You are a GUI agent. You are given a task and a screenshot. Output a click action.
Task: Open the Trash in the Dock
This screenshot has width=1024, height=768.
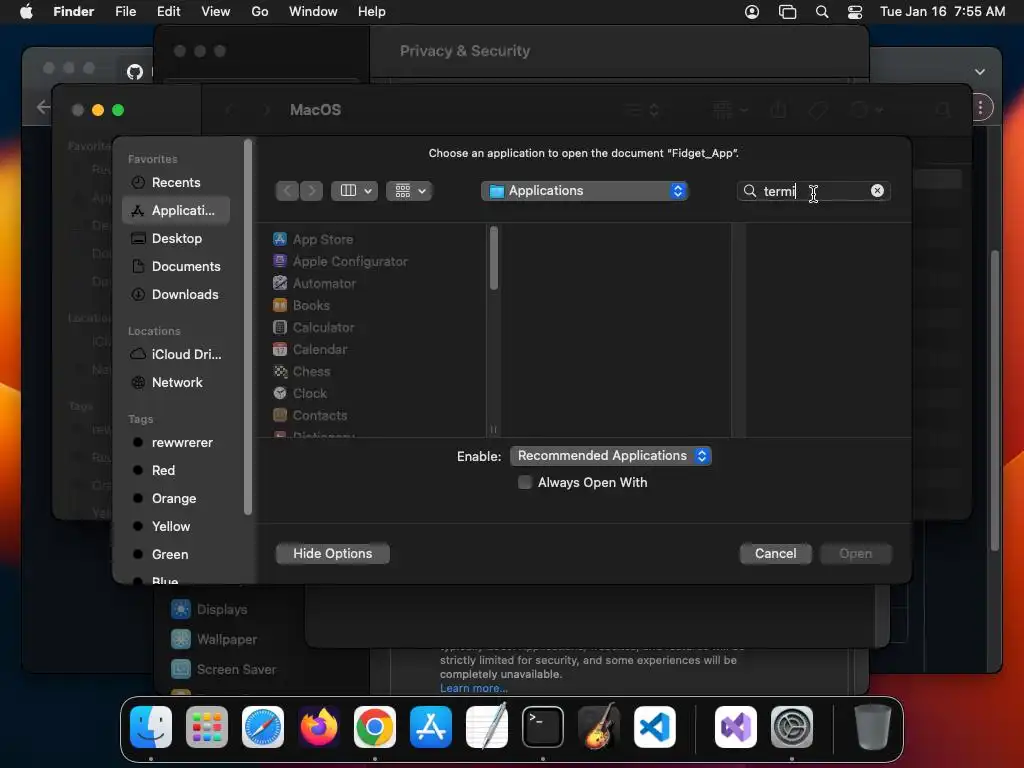(872, 727)
